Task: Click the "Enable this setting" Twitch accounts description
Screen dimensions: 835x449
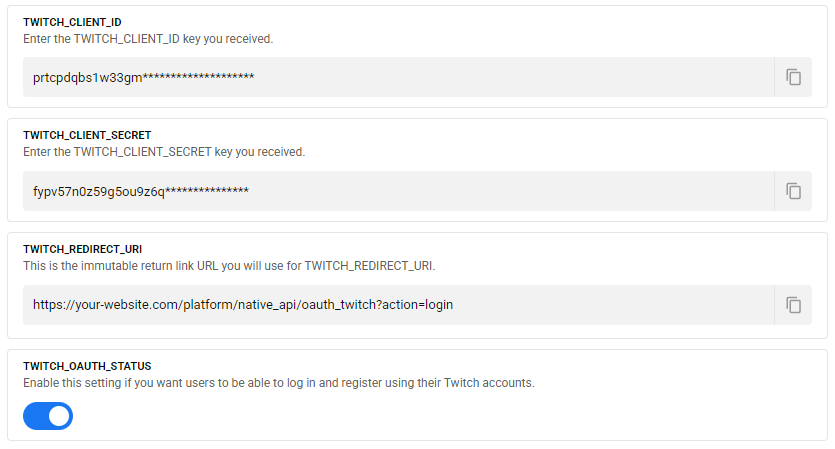Action: [278, 382]
